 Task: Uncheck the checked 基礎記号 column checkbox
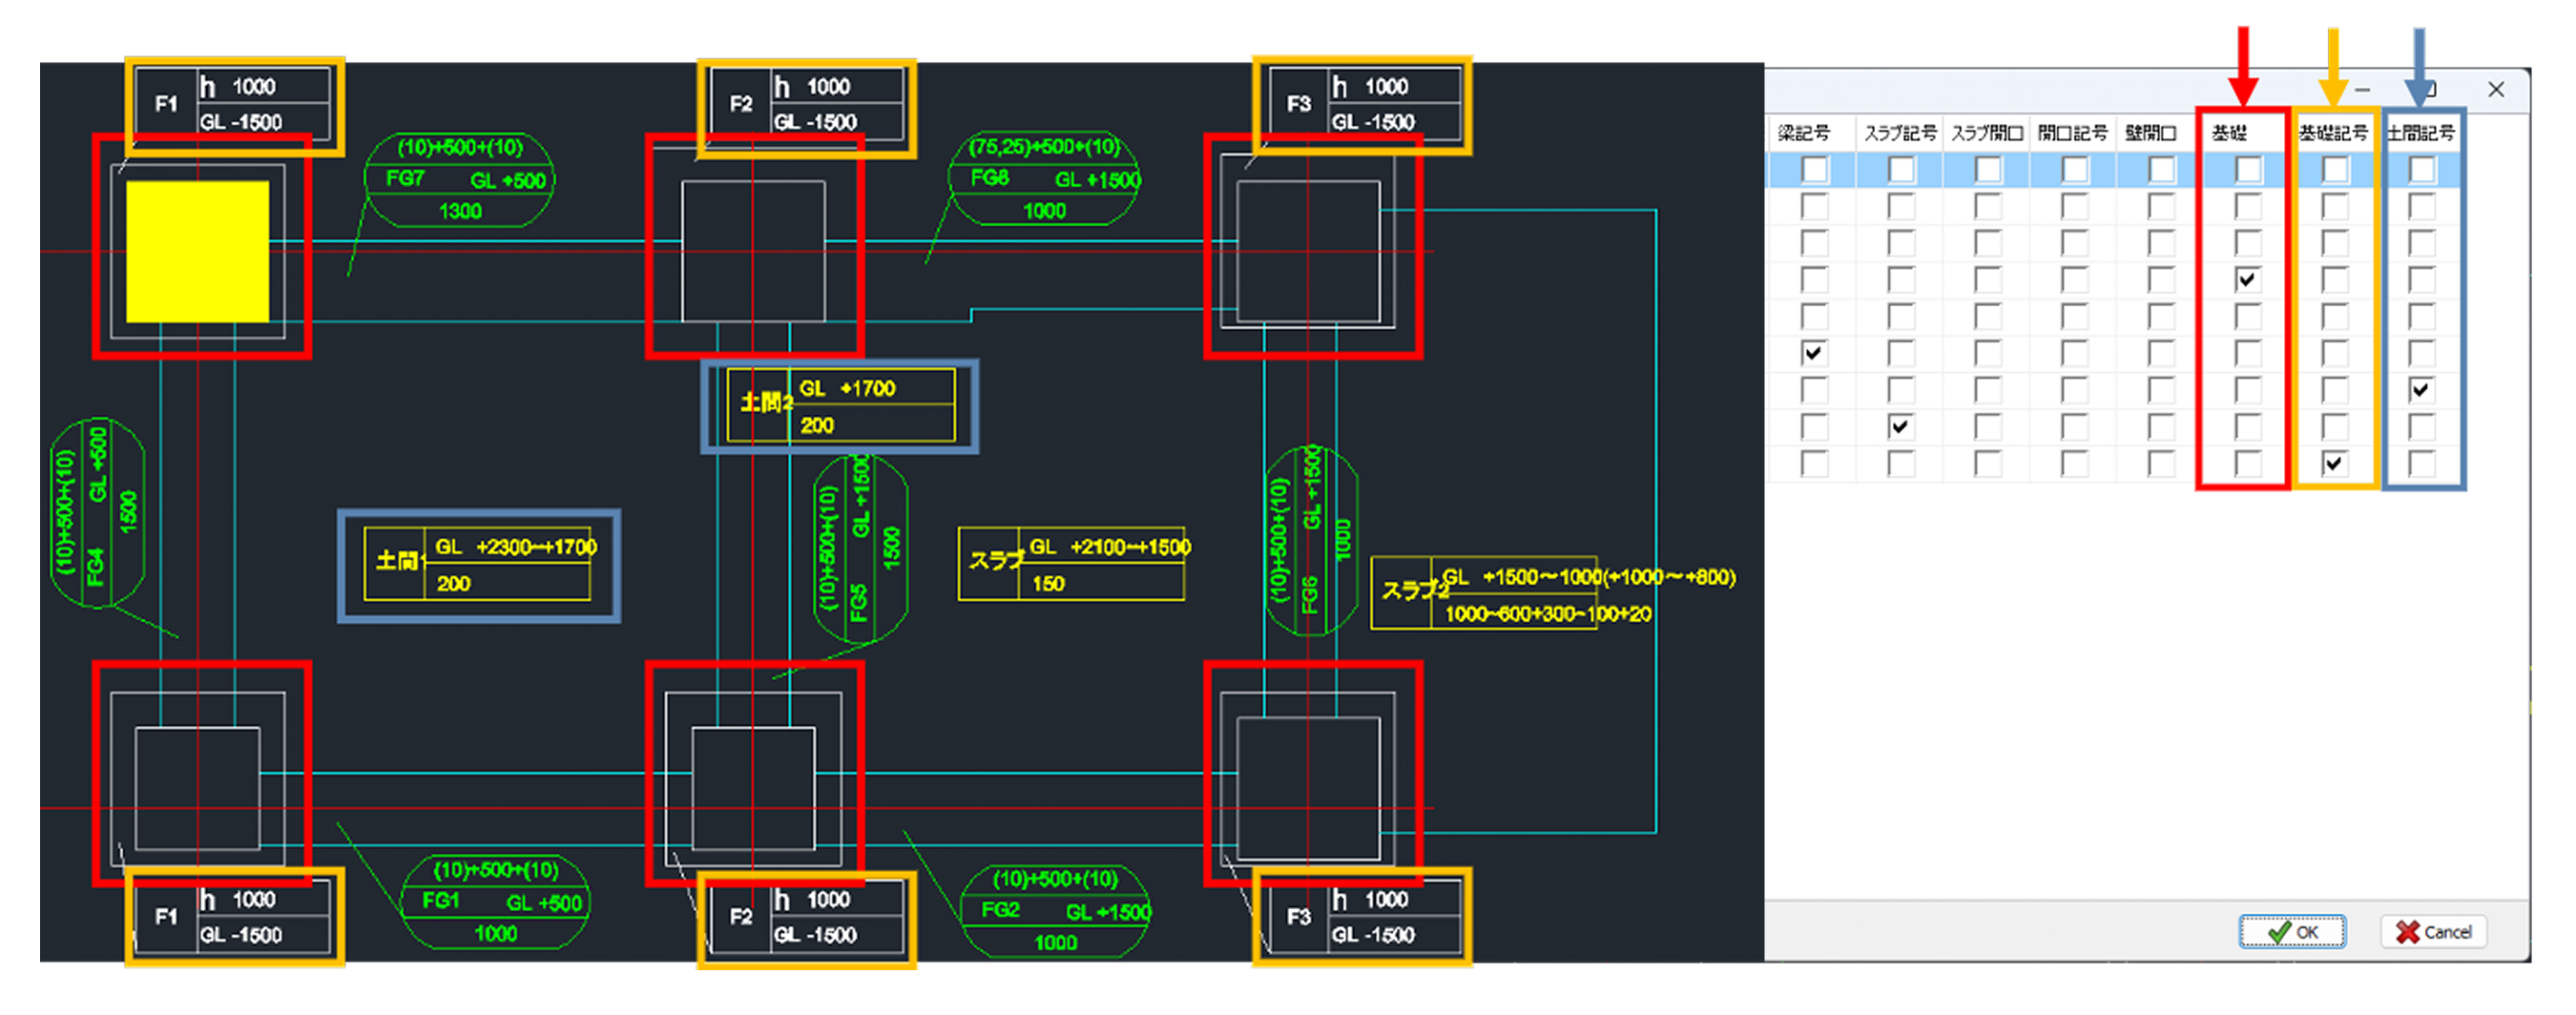coord(2333,464)
